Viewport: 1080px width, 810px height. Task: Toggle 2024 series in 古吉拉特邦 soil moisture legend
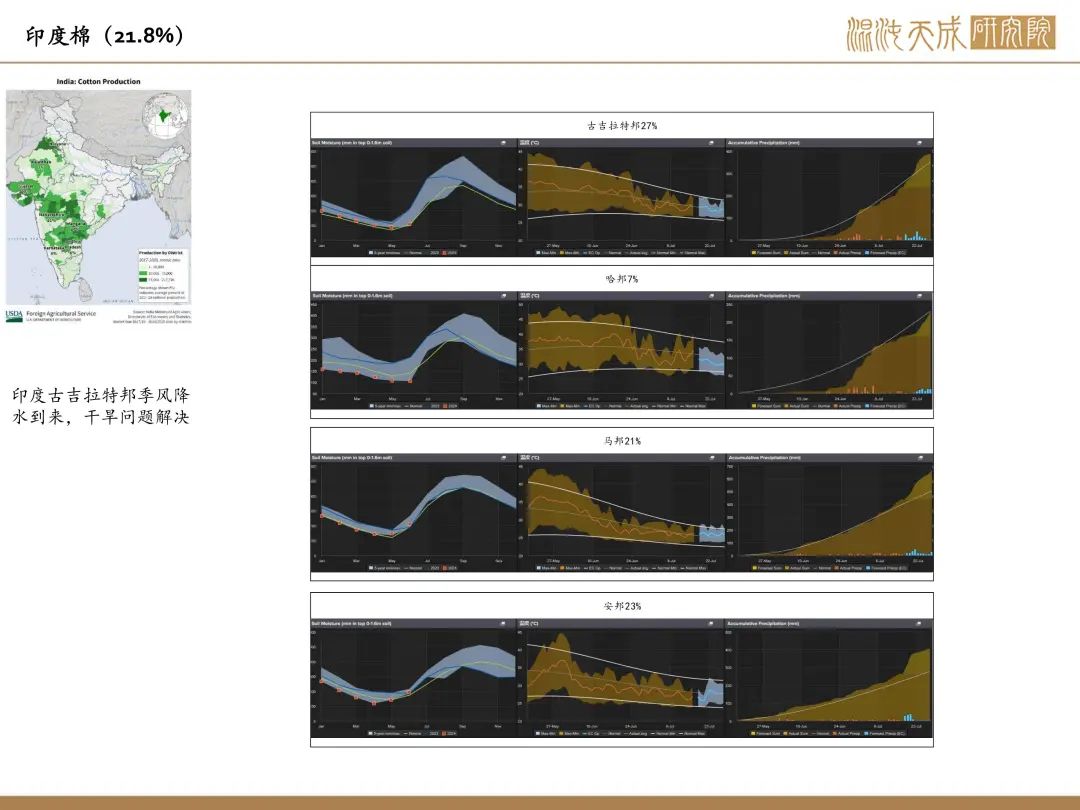(450, 253)
